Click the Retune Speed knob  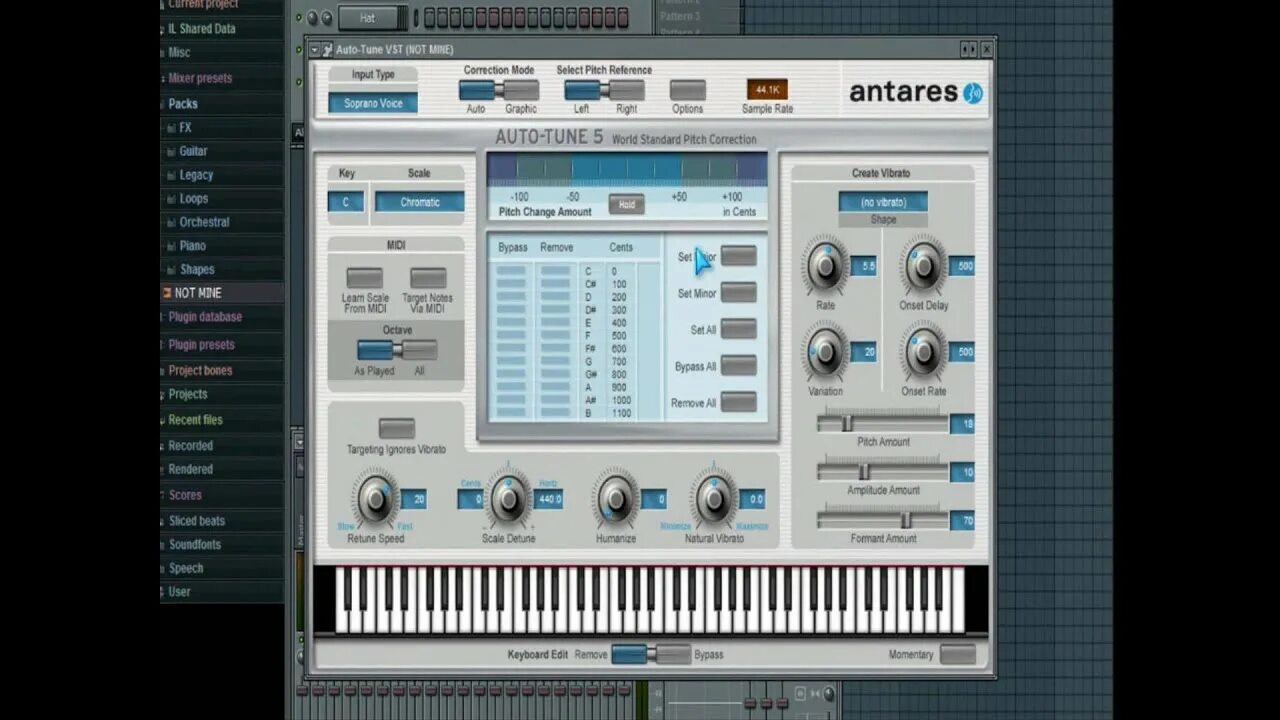click(x=376, y=498)
